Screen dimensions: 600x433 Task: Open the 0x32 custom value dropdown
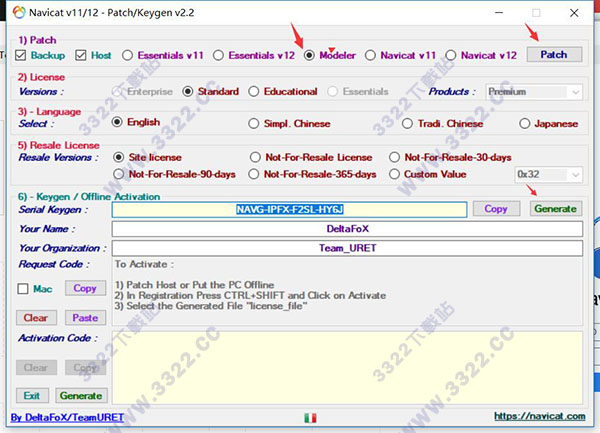548,174
